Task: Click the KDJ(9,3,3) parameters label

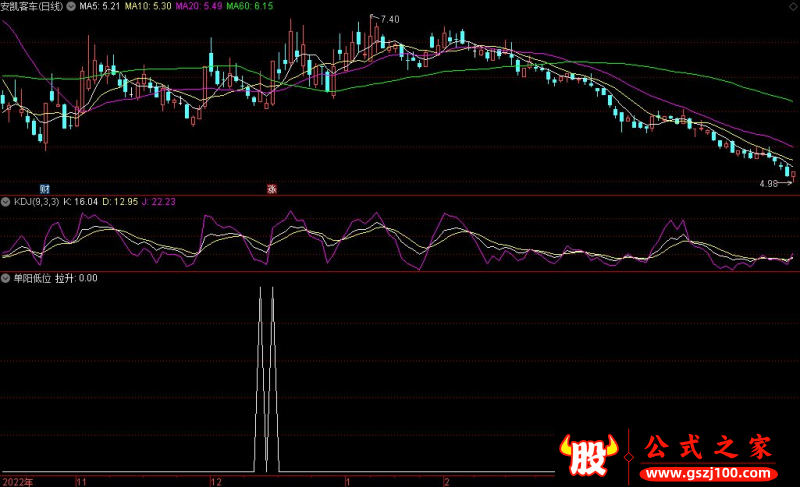Action: pyautogui.click(x=36, y=202)
